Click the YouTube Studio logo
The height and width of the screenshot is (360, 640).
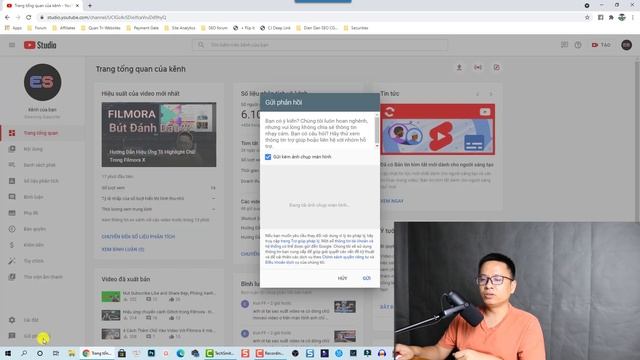[x=40, y=45]
